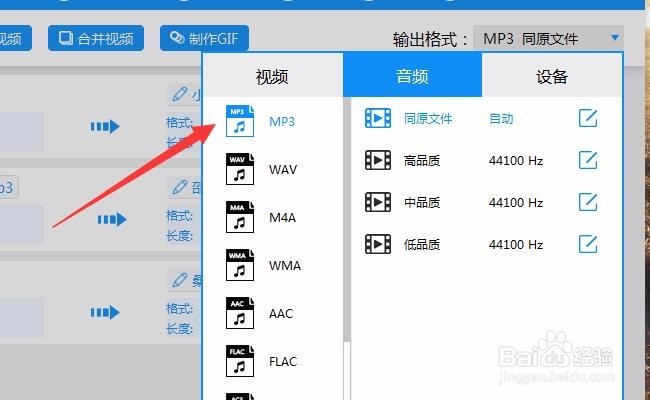
Task: Select the M4A format file icon
Action: pos(240,217)
